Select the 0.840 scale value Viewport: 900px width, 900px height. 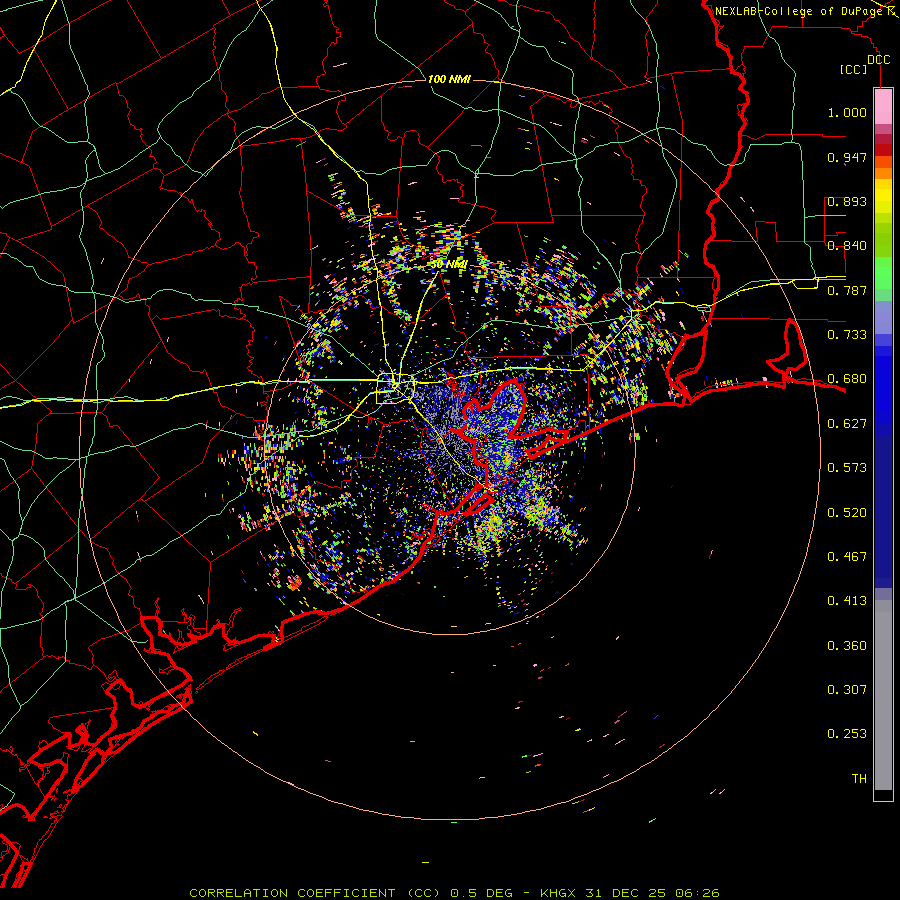pyautogui.click(x=847, y=246)
